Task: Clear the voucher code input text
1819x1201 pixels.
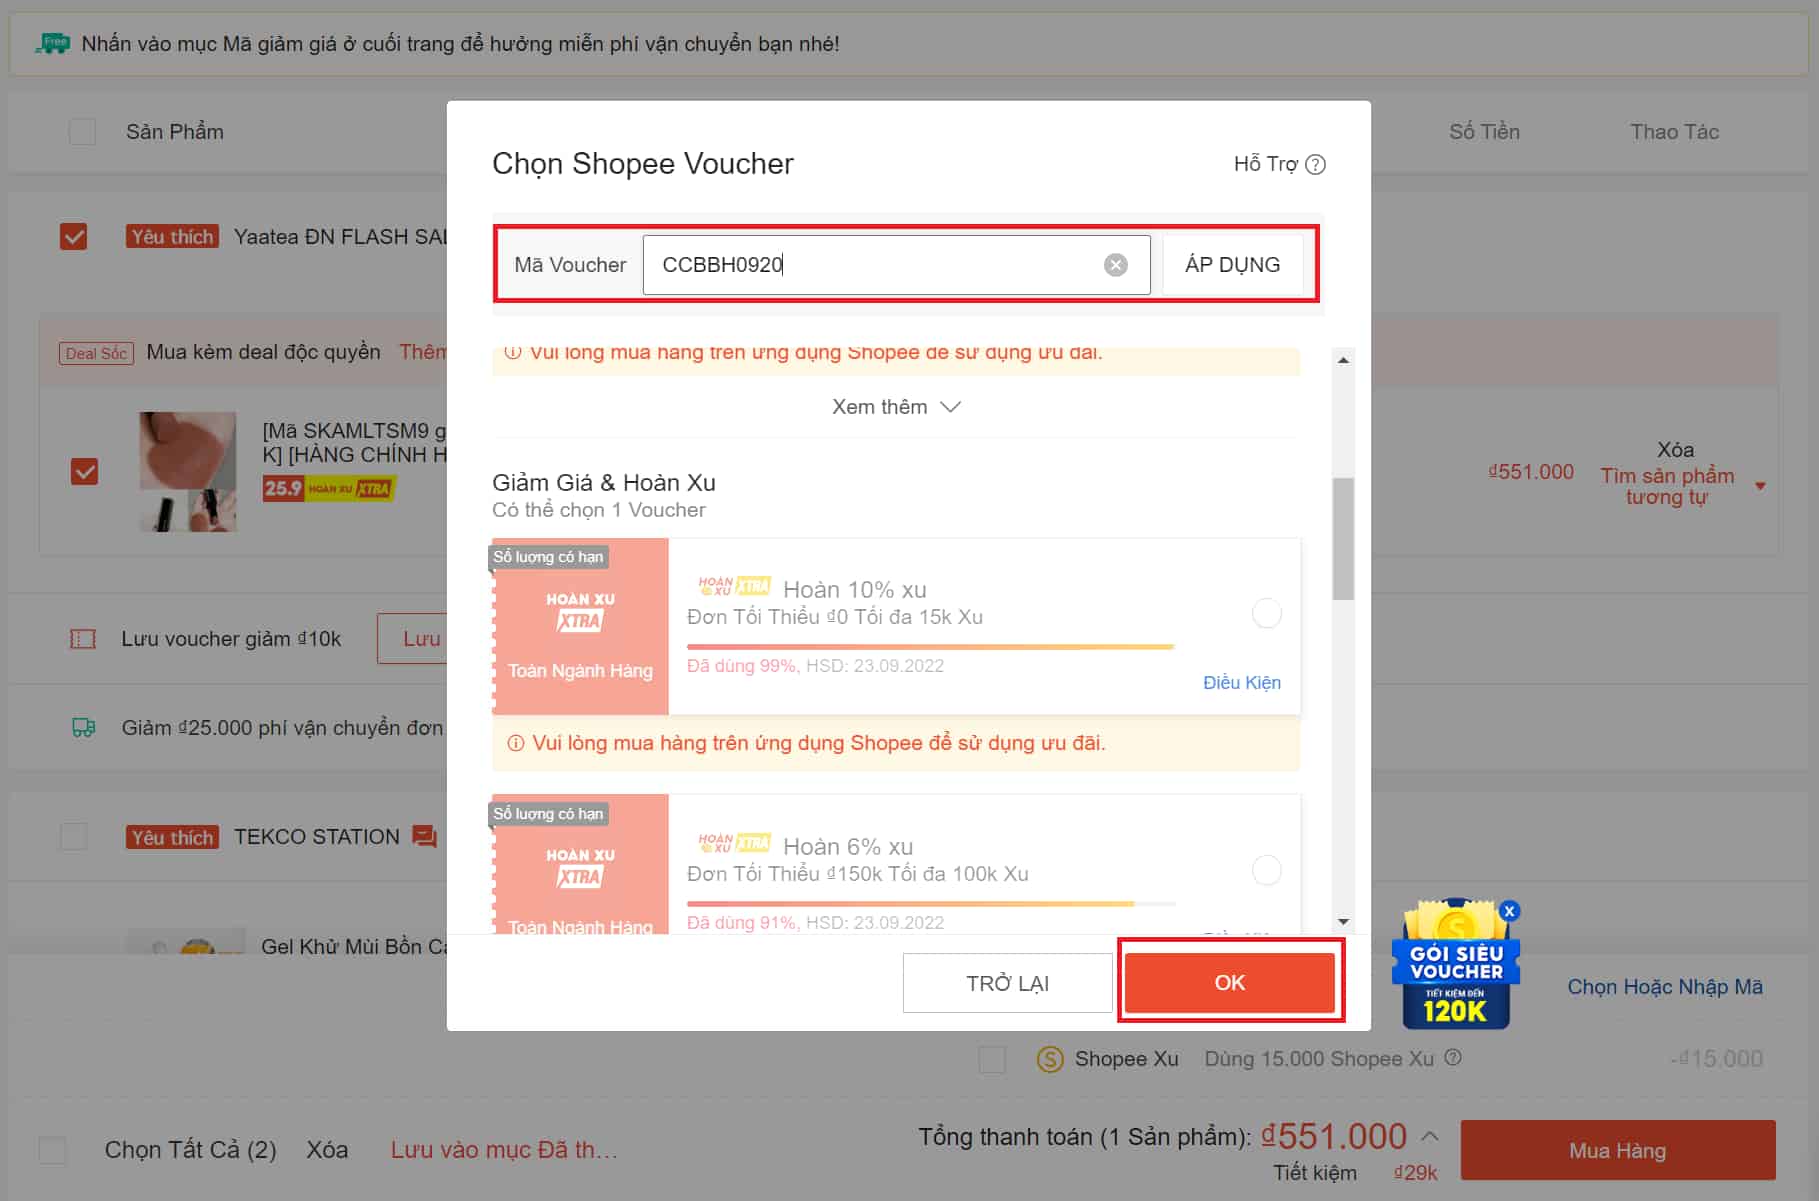Action: [x=1115, y=265]
